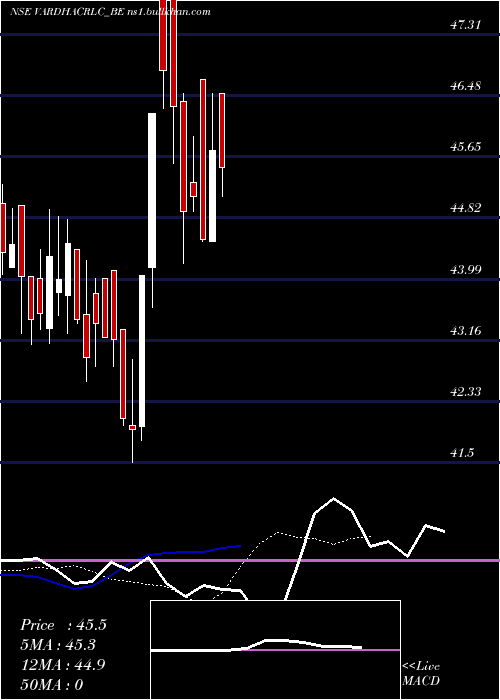This screenshot has width=500, height=700.
Task: Click the 43.16 price axis label
Action: (466, 331)
